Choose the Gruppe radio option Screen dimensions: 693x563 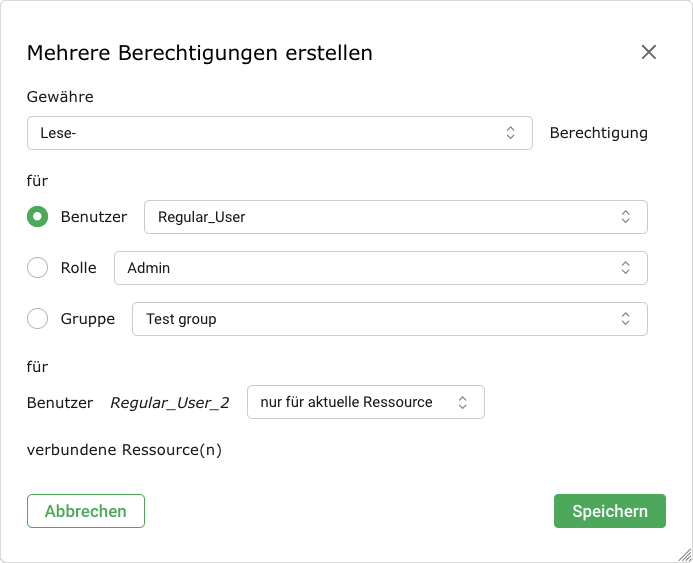coord(38,319)
